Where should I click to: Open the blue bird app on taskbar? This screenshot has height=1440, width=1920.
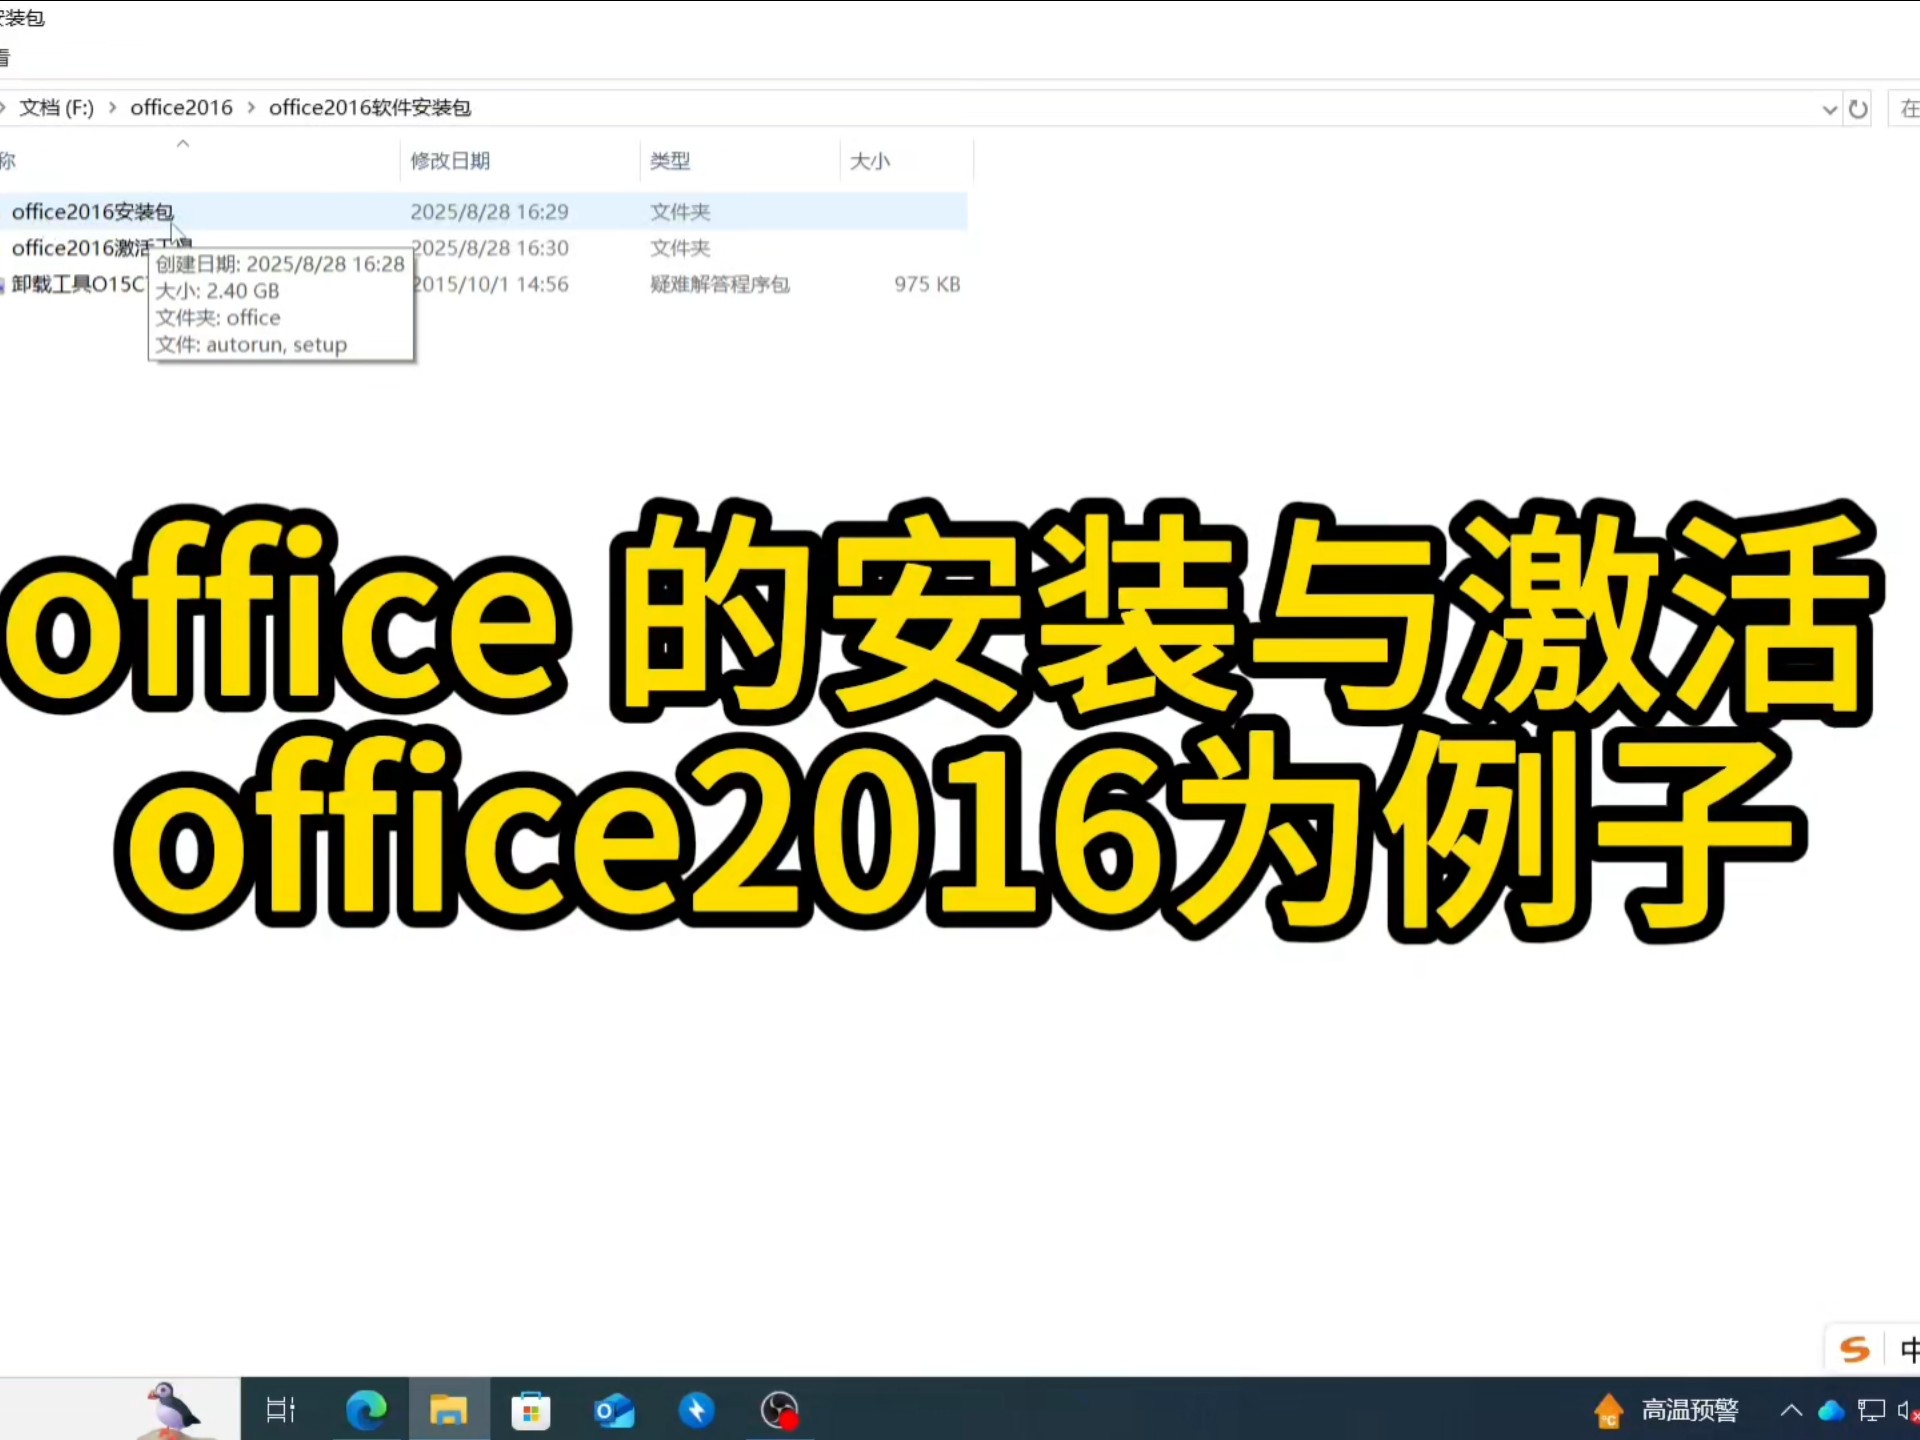click(697, 1410)
